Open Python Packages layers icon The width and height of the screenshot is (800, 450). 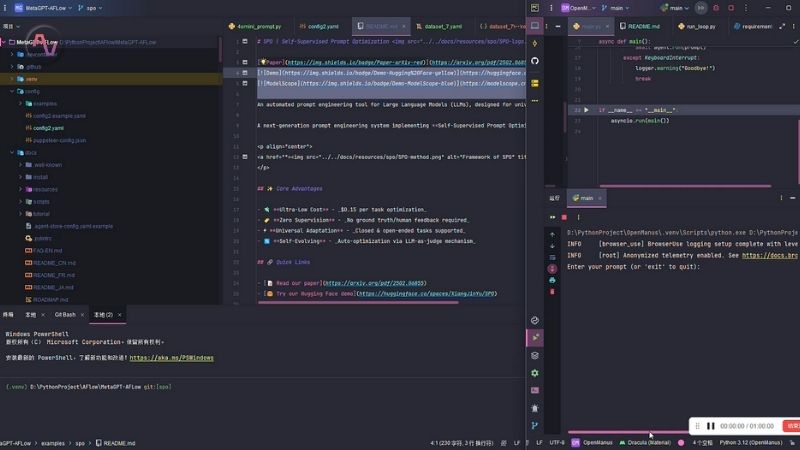click(x=535, y=355)
